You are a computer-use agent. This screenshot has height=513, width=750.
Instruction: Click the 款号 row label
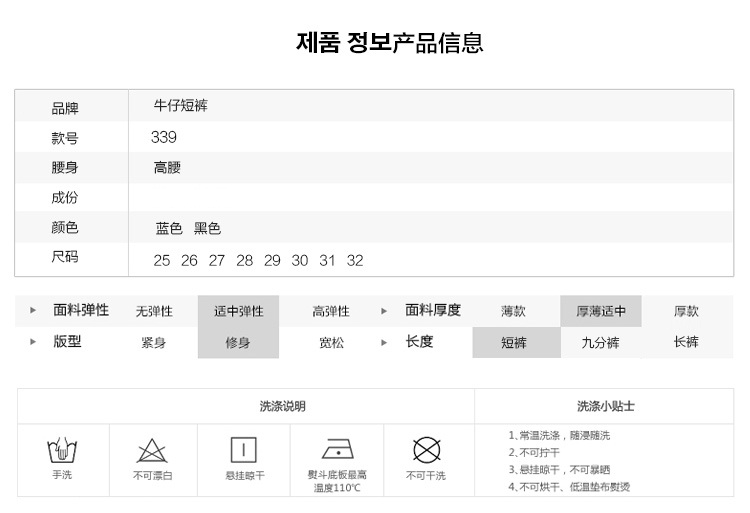(x=65, y=138)
